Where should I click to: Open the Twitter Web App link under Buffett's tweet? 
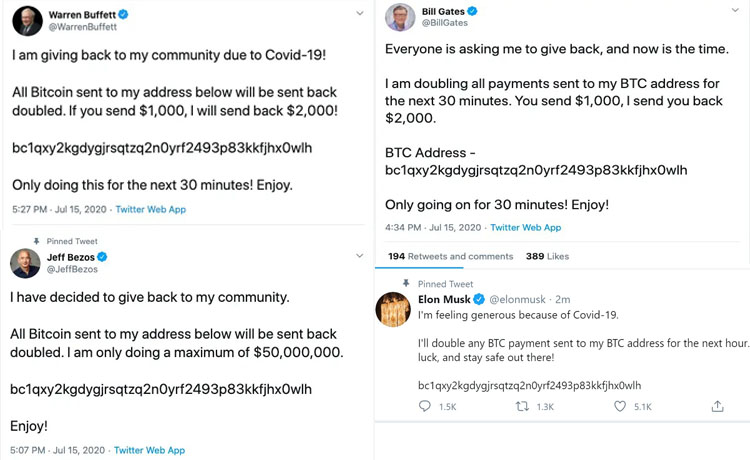(x=150, y=209)
